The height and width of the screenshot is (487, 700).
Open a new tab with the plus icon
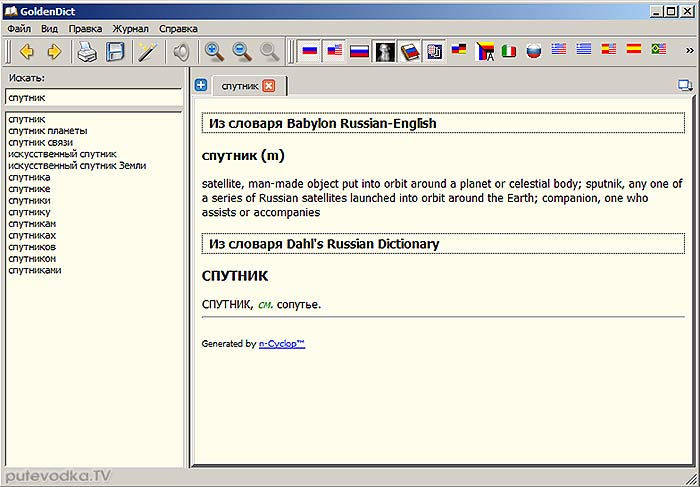201,85
